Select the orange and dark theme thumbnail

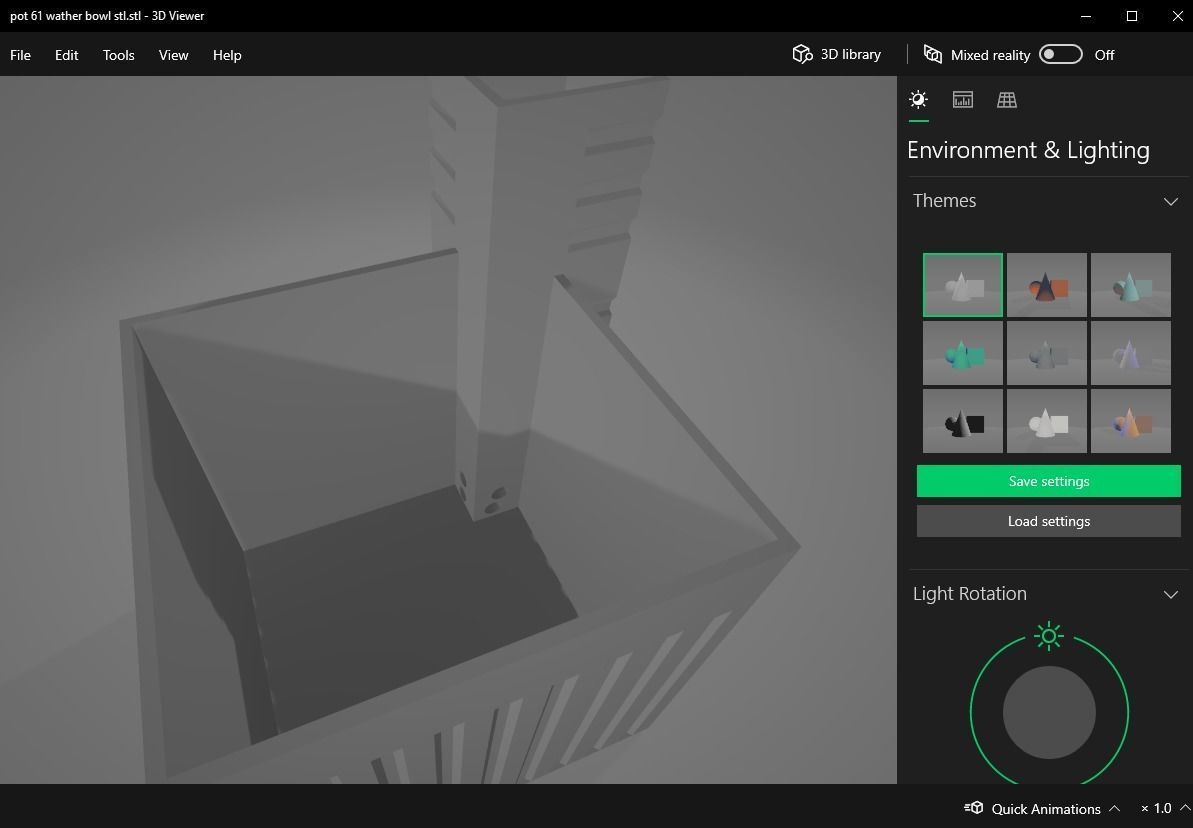(1047, 285)
